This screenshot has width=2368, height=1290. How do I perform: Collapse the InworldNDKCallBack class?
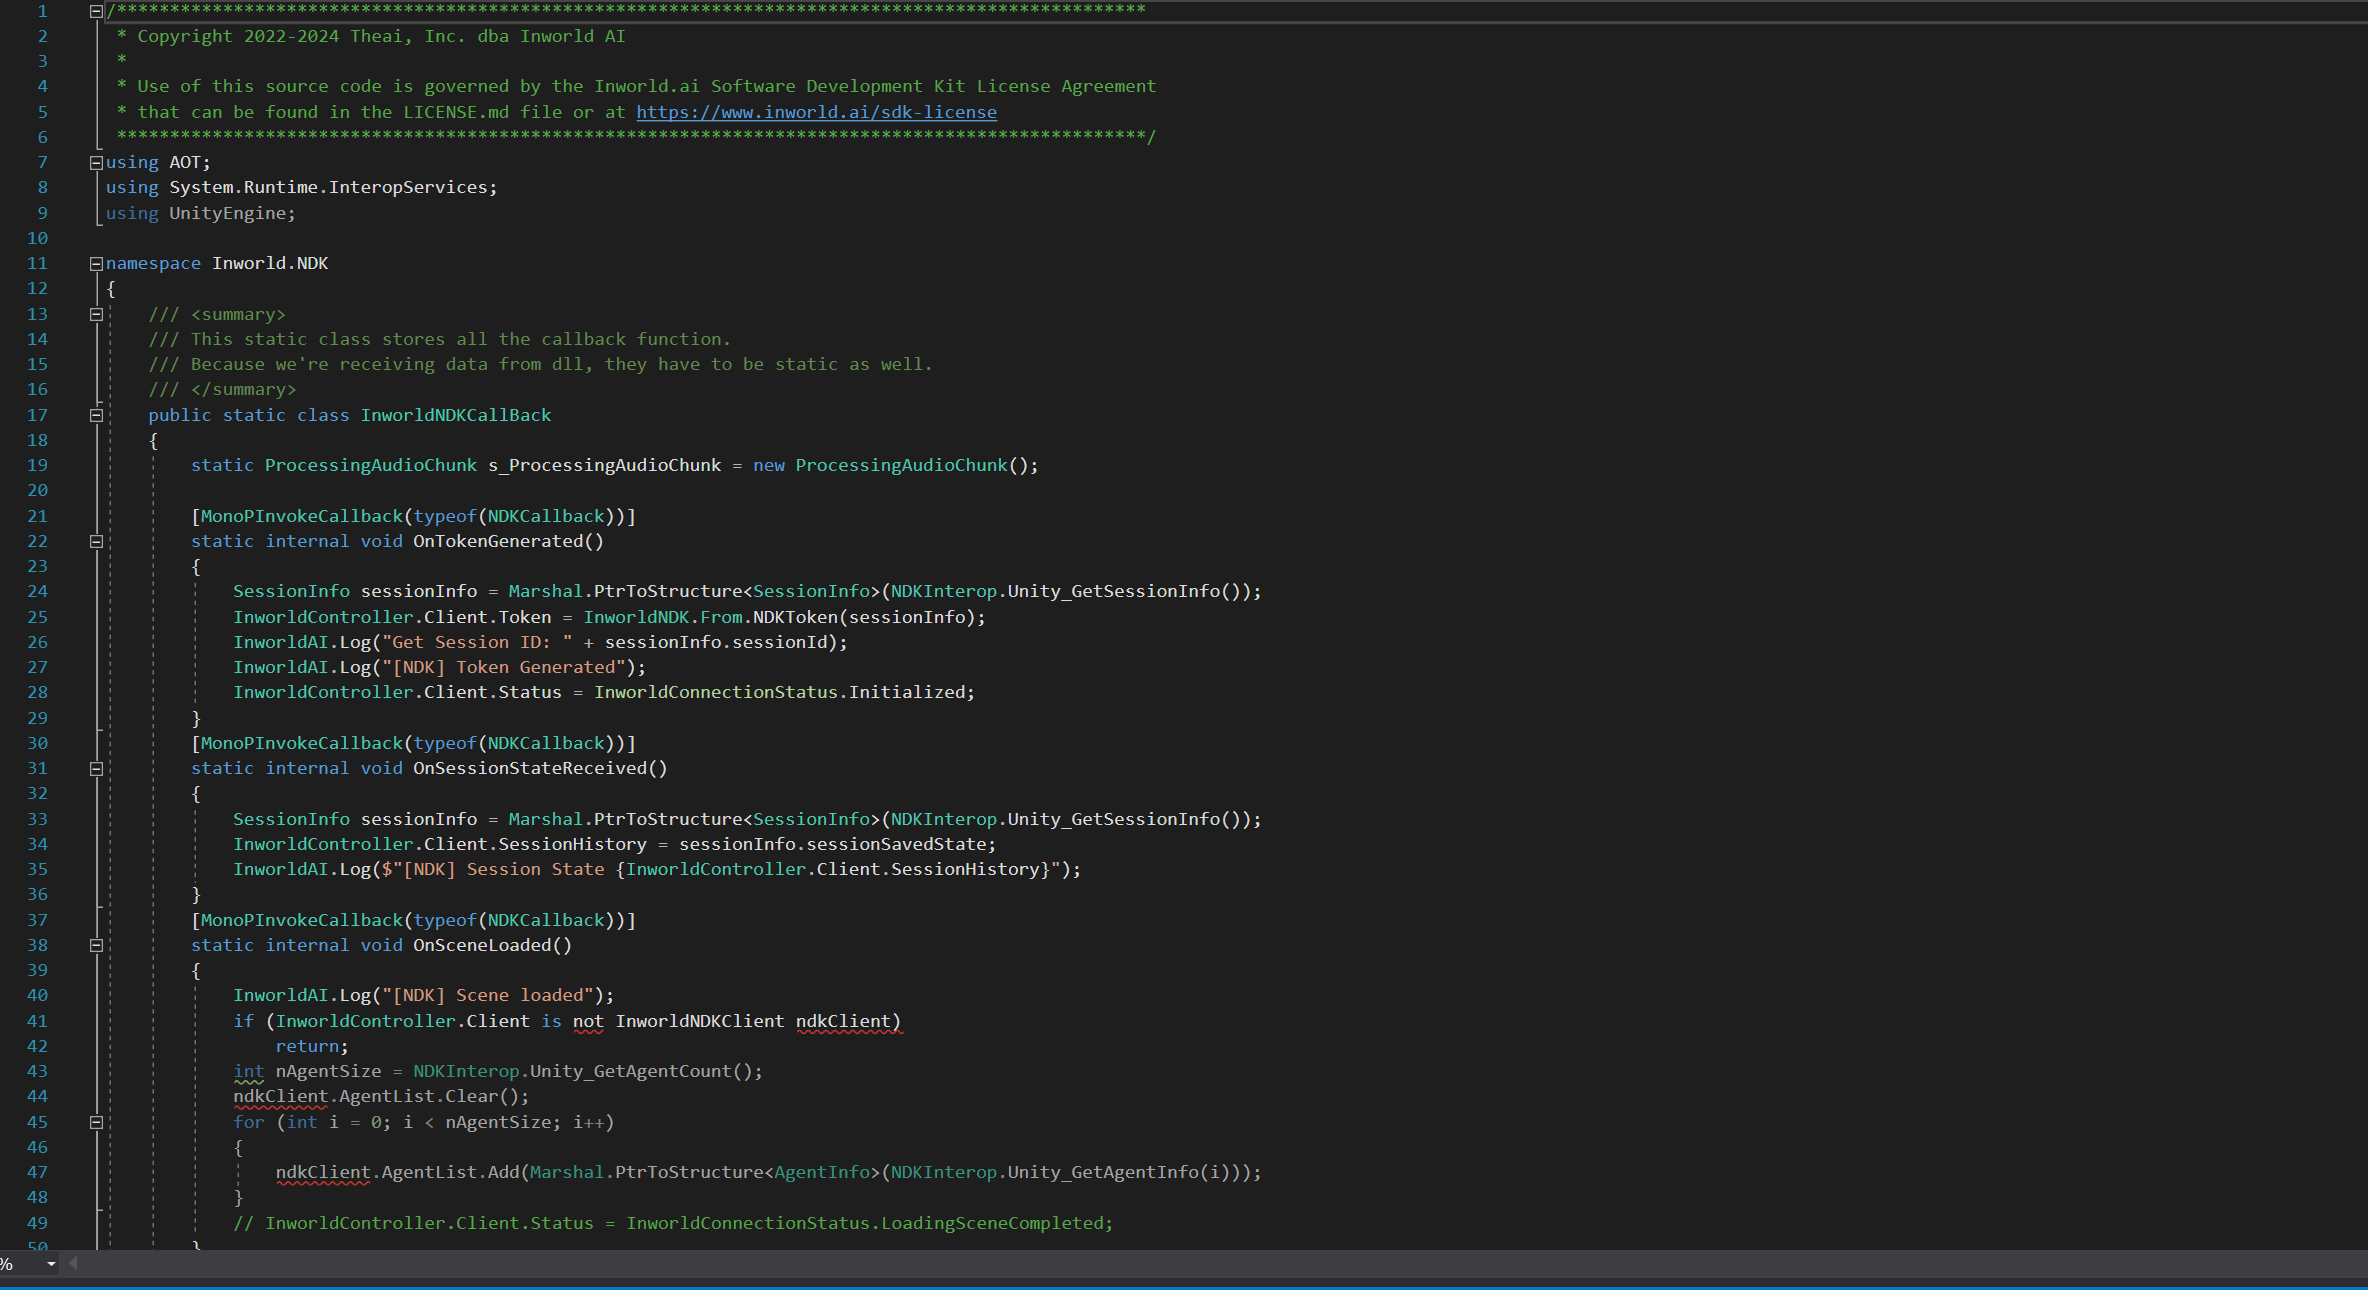(x=96, y=415)
